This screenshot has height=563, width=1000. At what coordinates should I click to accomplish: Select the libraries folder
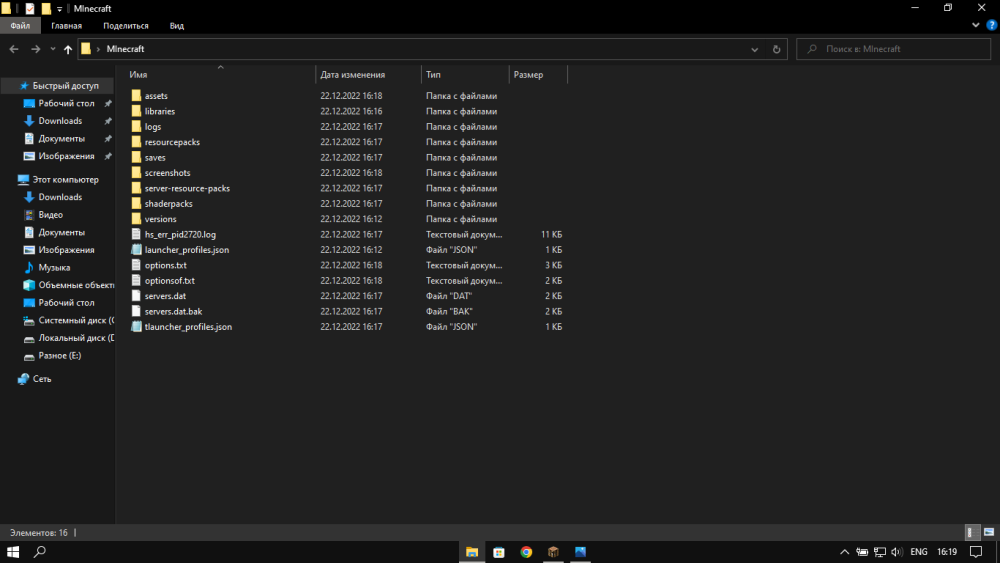click(x=159, y=111)
